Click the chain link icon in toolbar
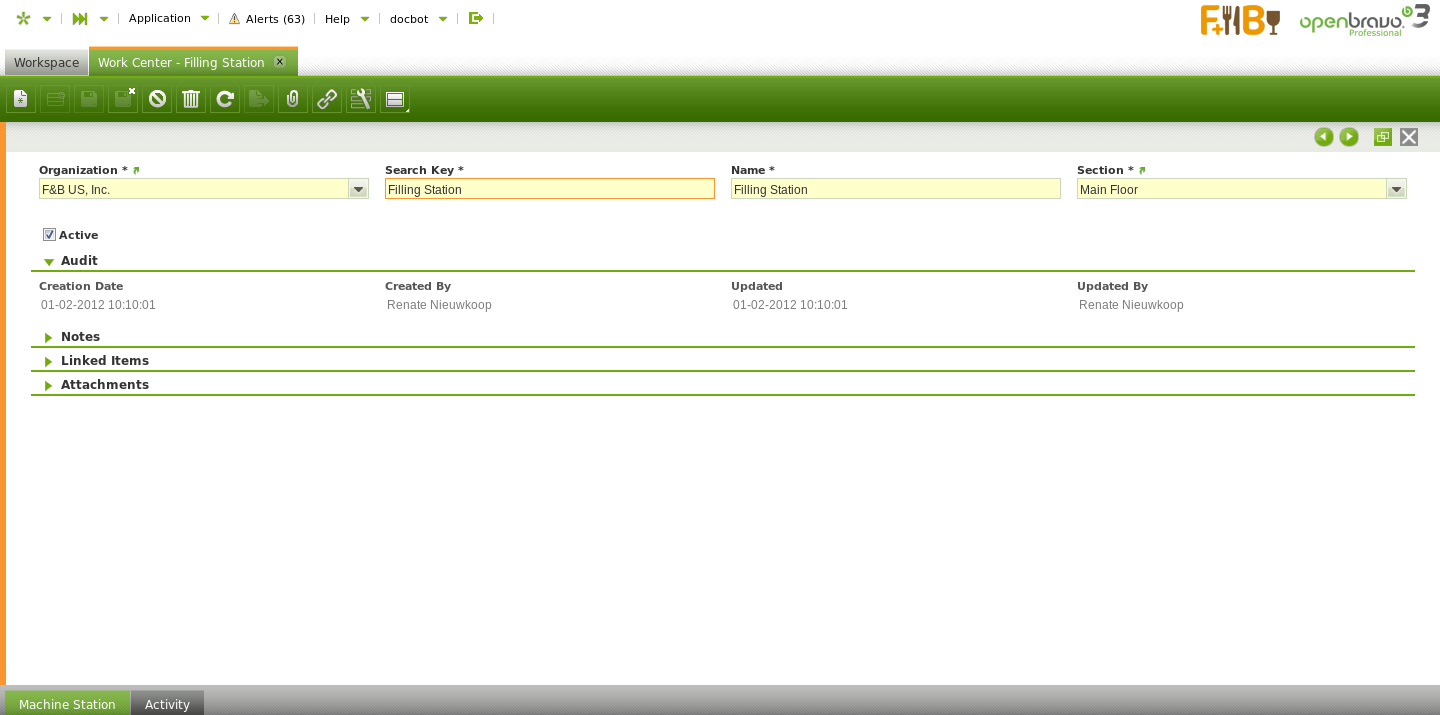The image size is (1440, 715). pos(327,99)
